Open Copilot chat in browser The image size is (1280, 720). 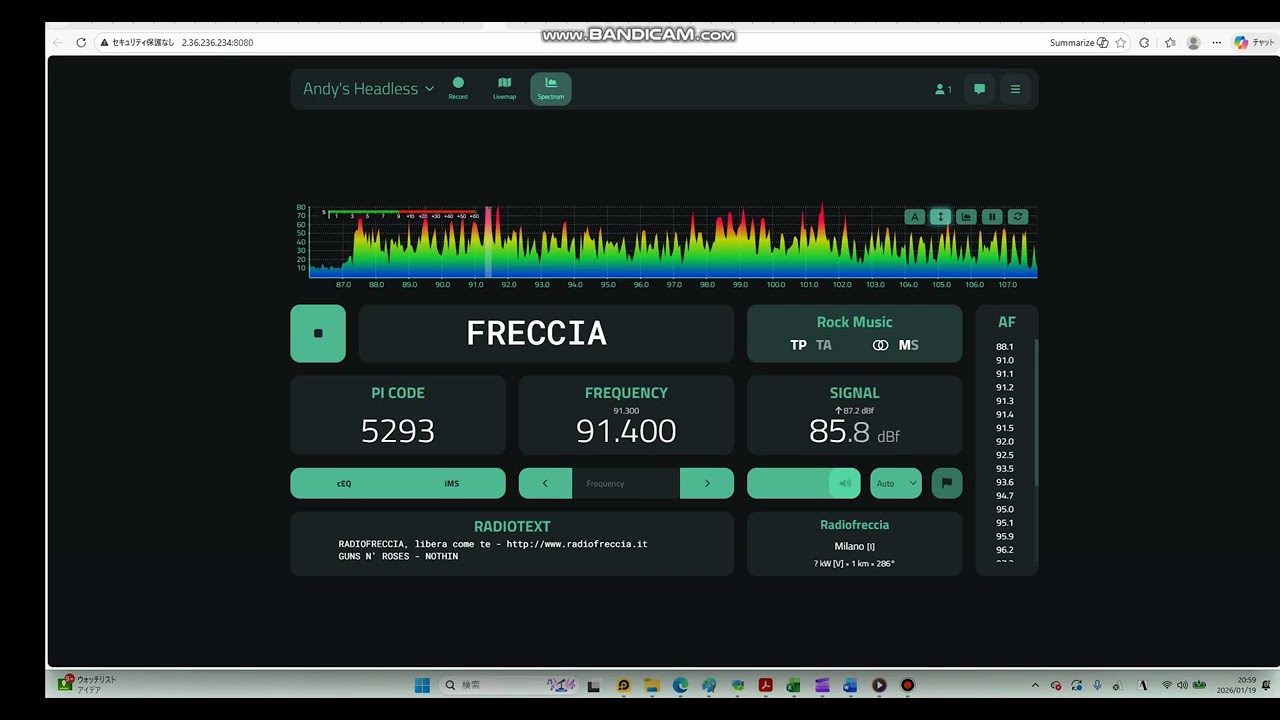click(1254, 43)
